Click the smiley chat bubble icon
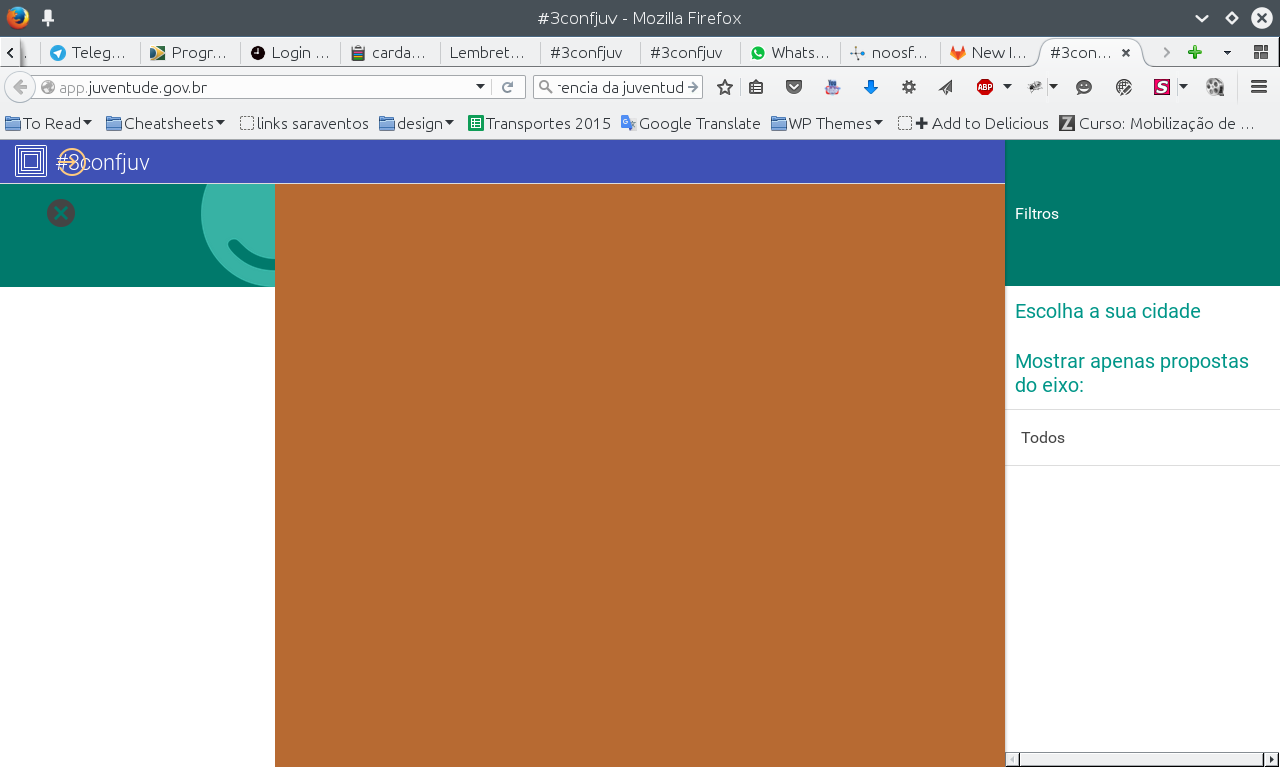This screenshot has width=1280, height=767. click(1084, 87)
